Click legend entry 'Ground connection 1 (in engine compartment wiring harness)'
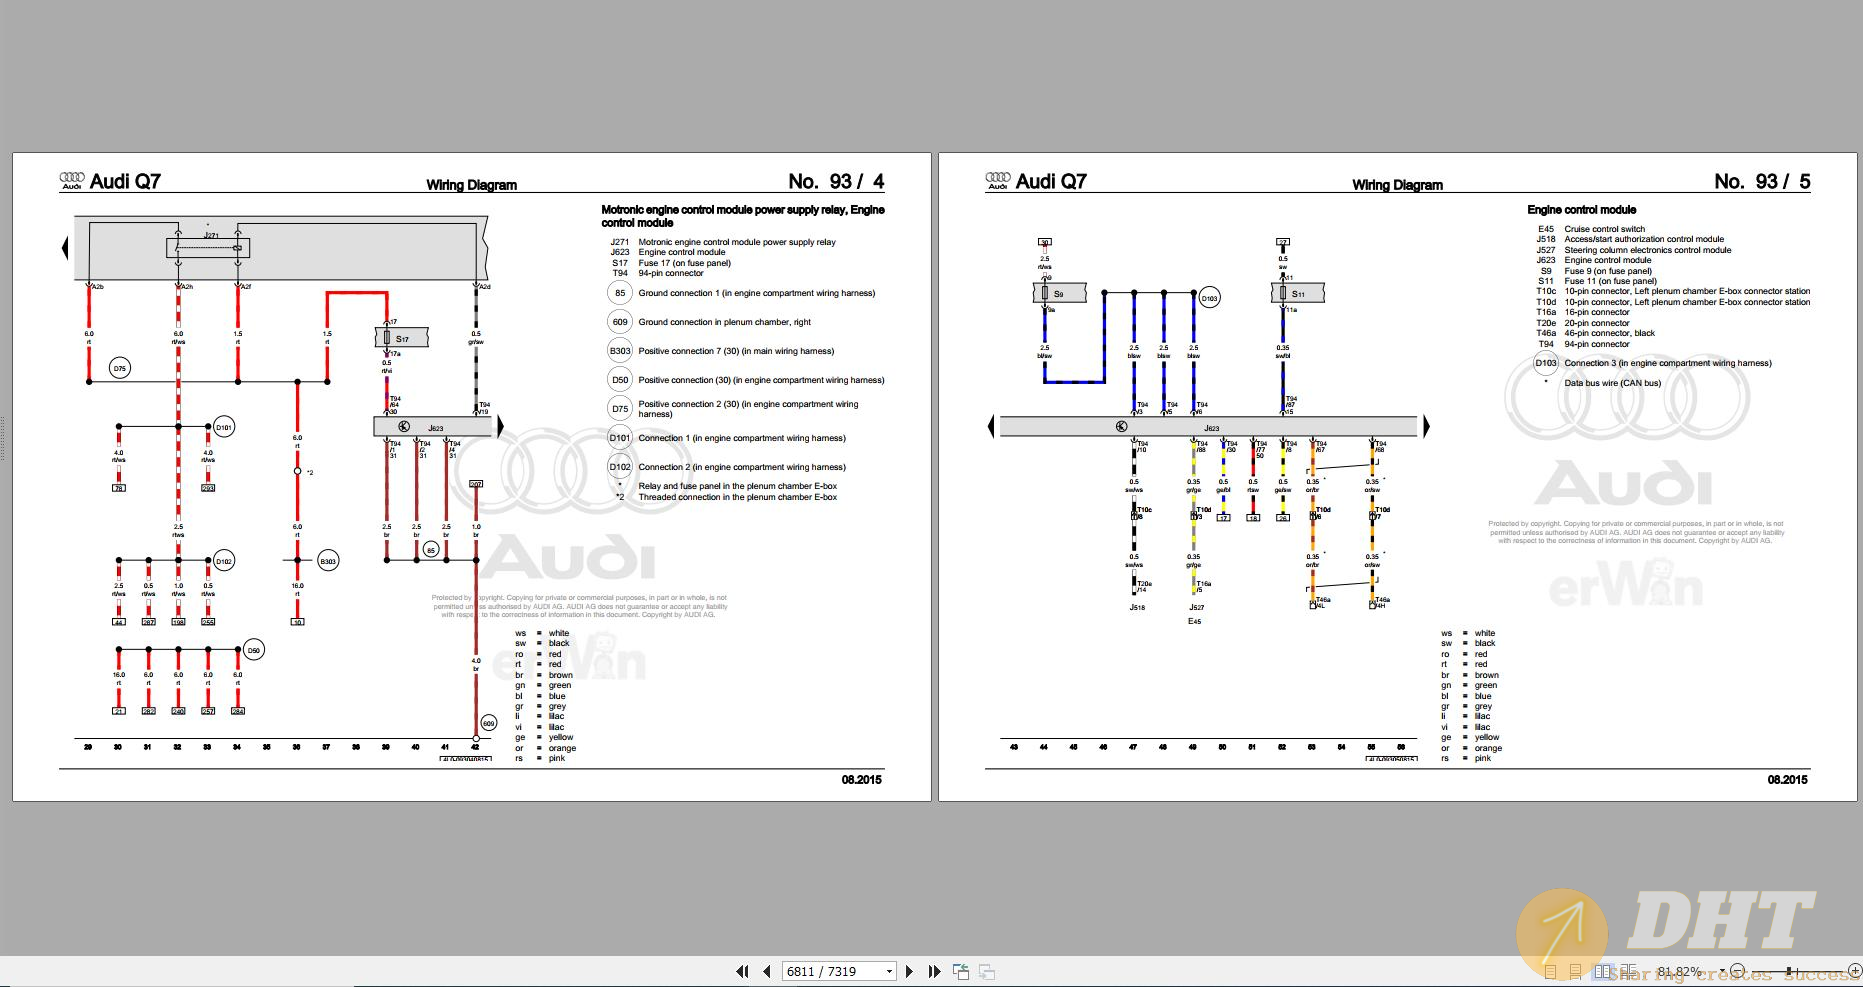 tap(756, 293)
